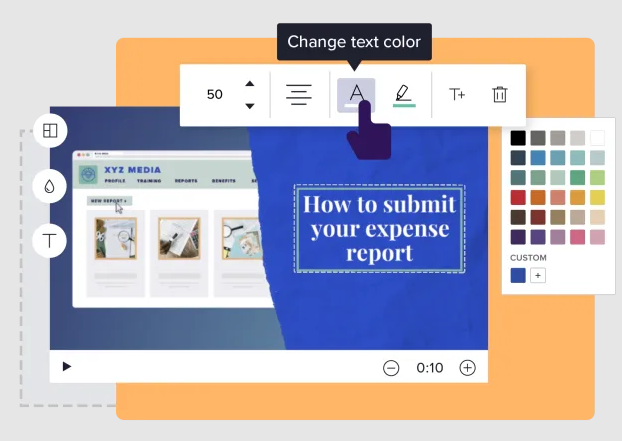Click the text alignment icon
The image size is (622, 441).
point(299,95)
